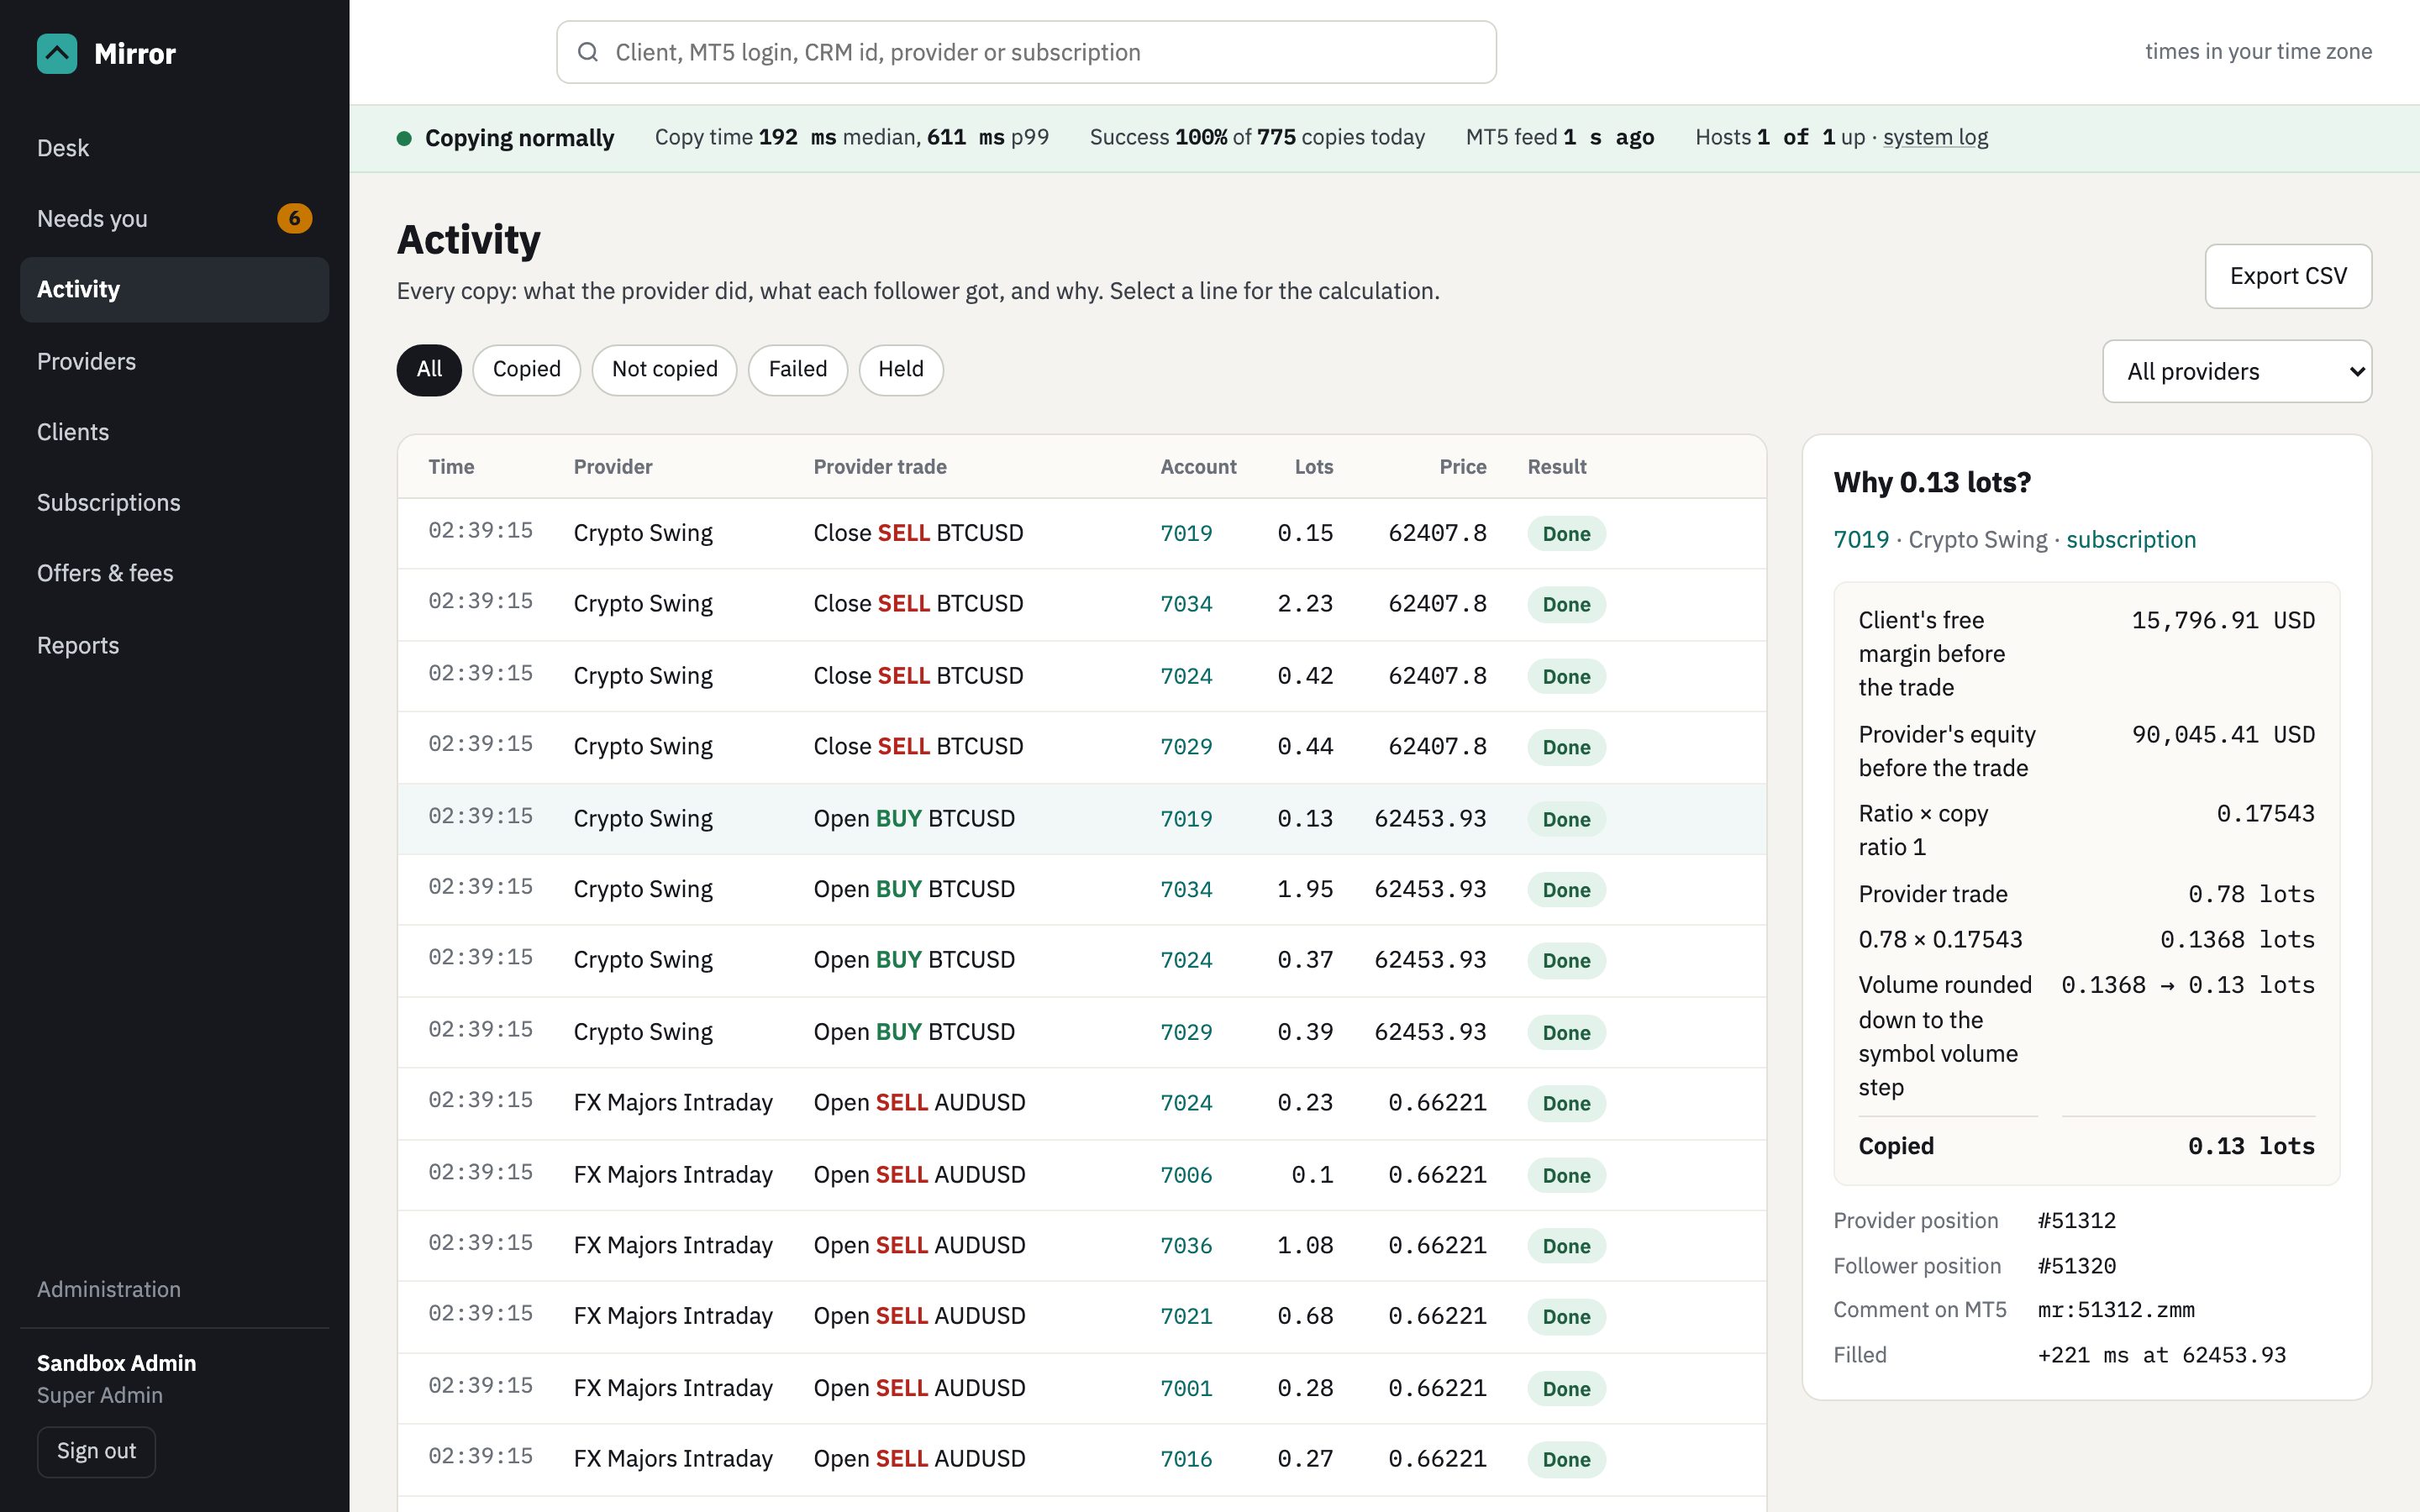Open account 7034 in Close SELL BTCUSD row
2420x1512 pixels.
click(x=1186, y=604)
